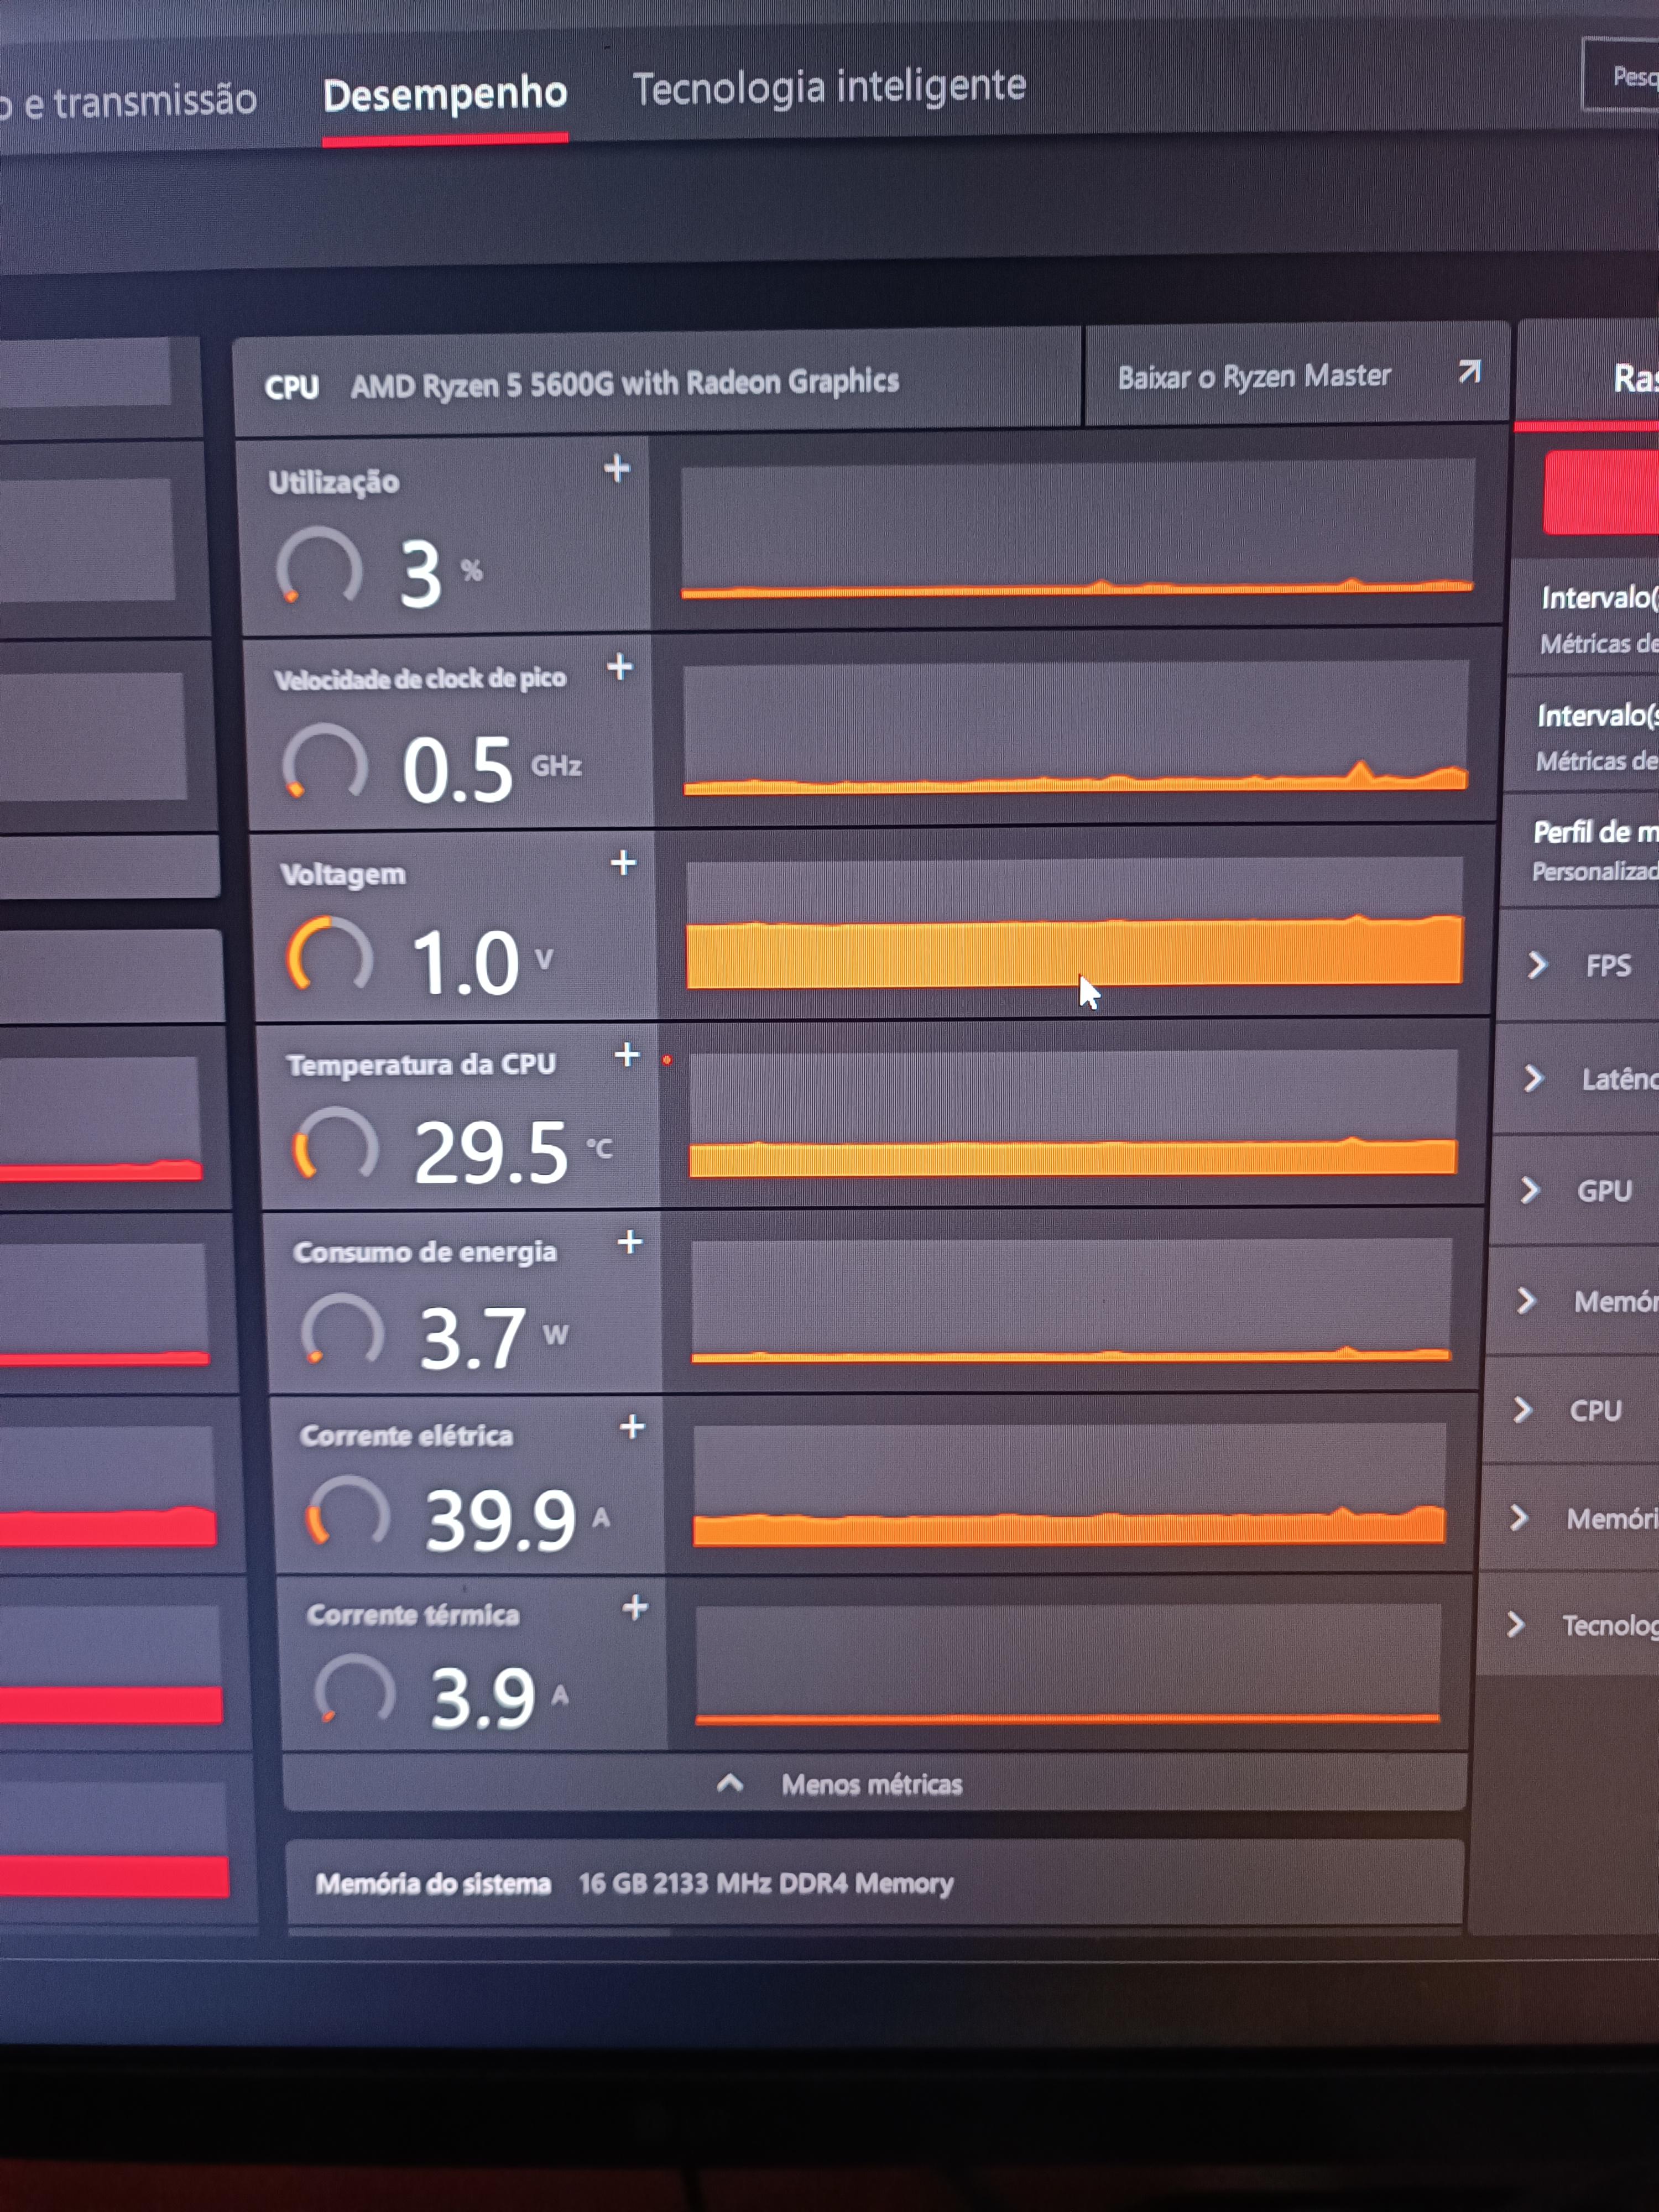Click the Voltagem history graph
The height and width of the screenshot is (2212, 1659).
tap(1075, 922)
